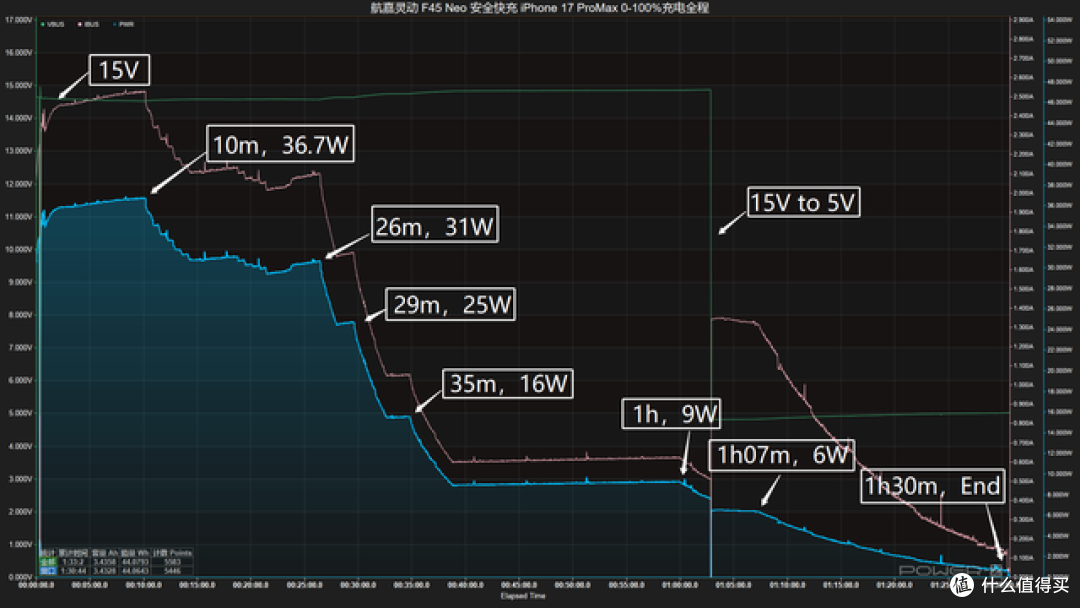The width and height of the screenshot is (1080, 608).
Task: Toggle the PWR series in the legend
Action: click(123, 24)
